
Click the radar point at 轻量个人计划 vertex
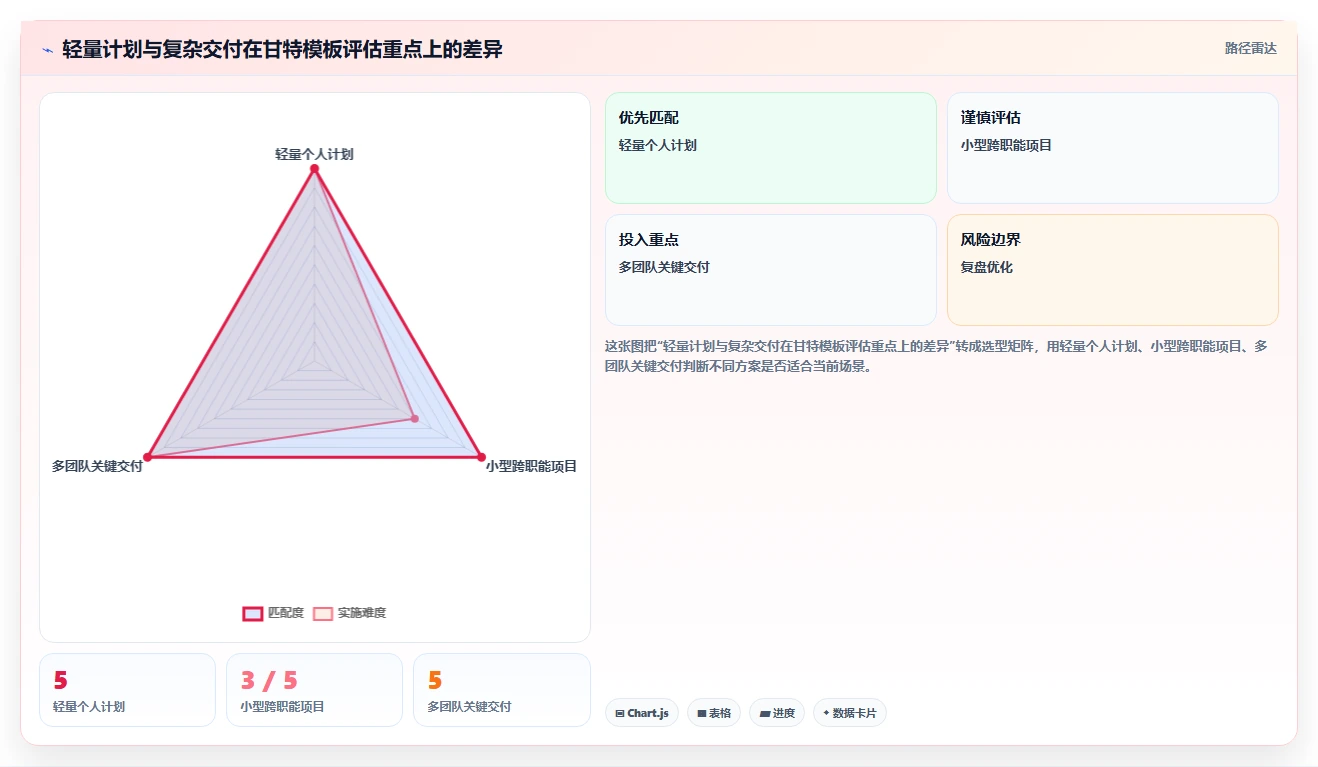point(314,168)
